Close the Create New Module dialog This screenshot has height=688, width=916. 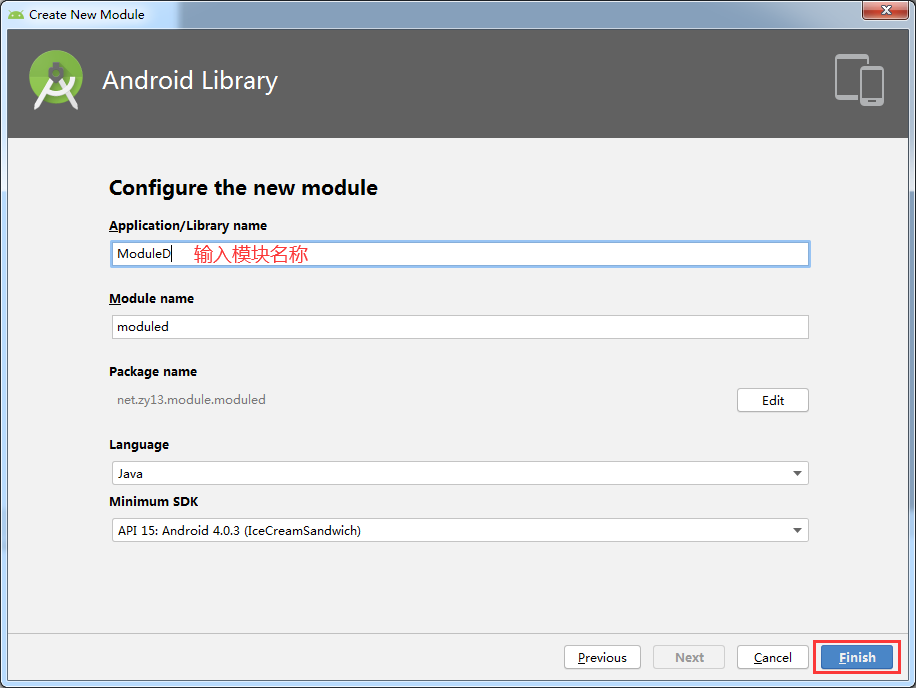(x=886, y=10)
